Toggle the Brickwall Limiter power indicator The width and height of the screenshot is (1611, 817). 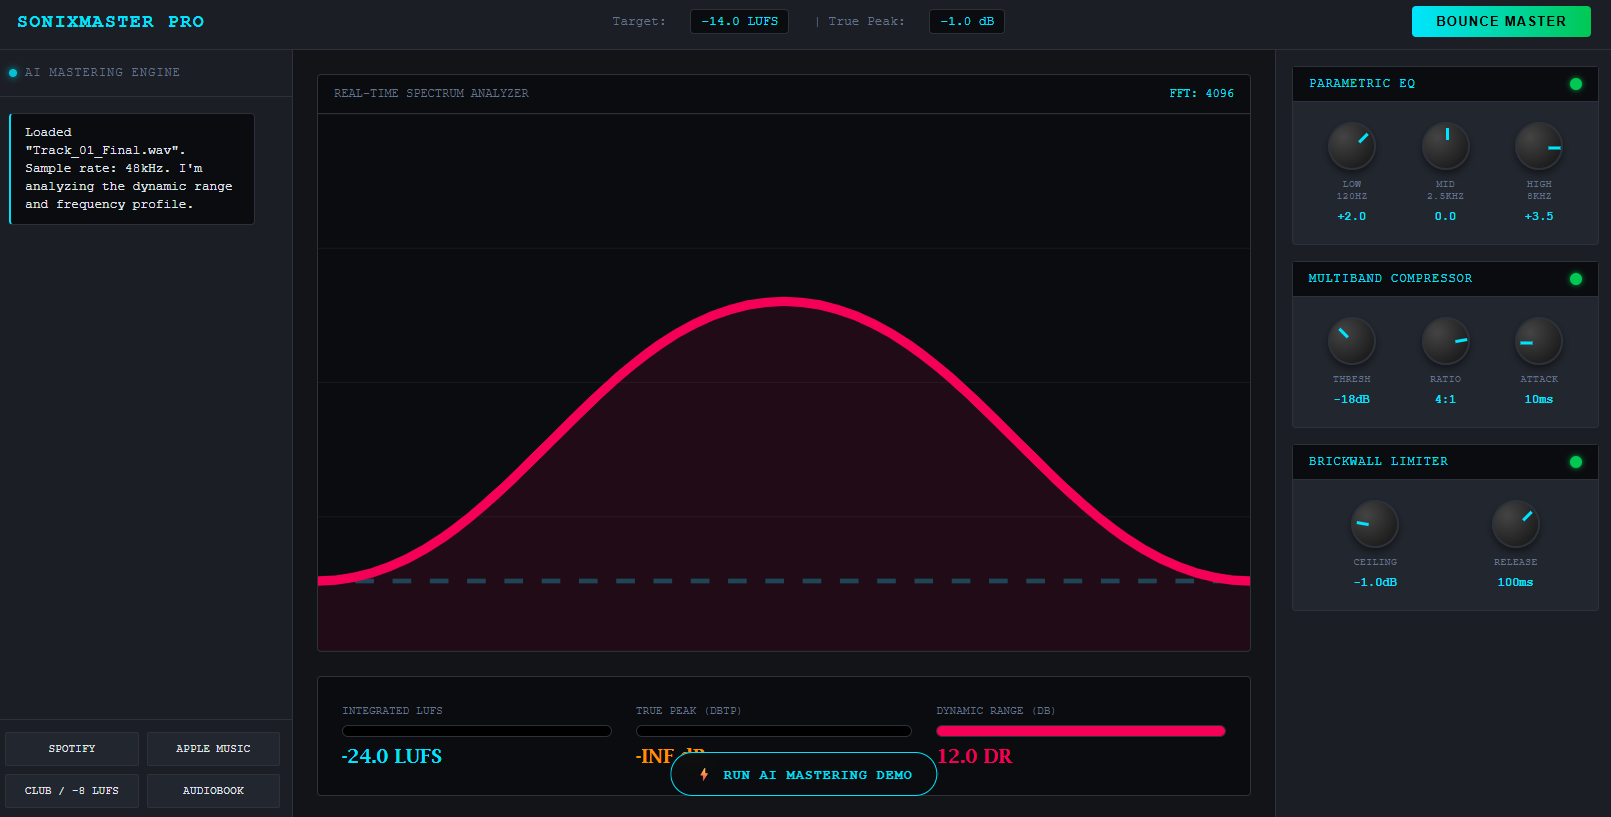pyautogui.click(x=1576, y=462)
